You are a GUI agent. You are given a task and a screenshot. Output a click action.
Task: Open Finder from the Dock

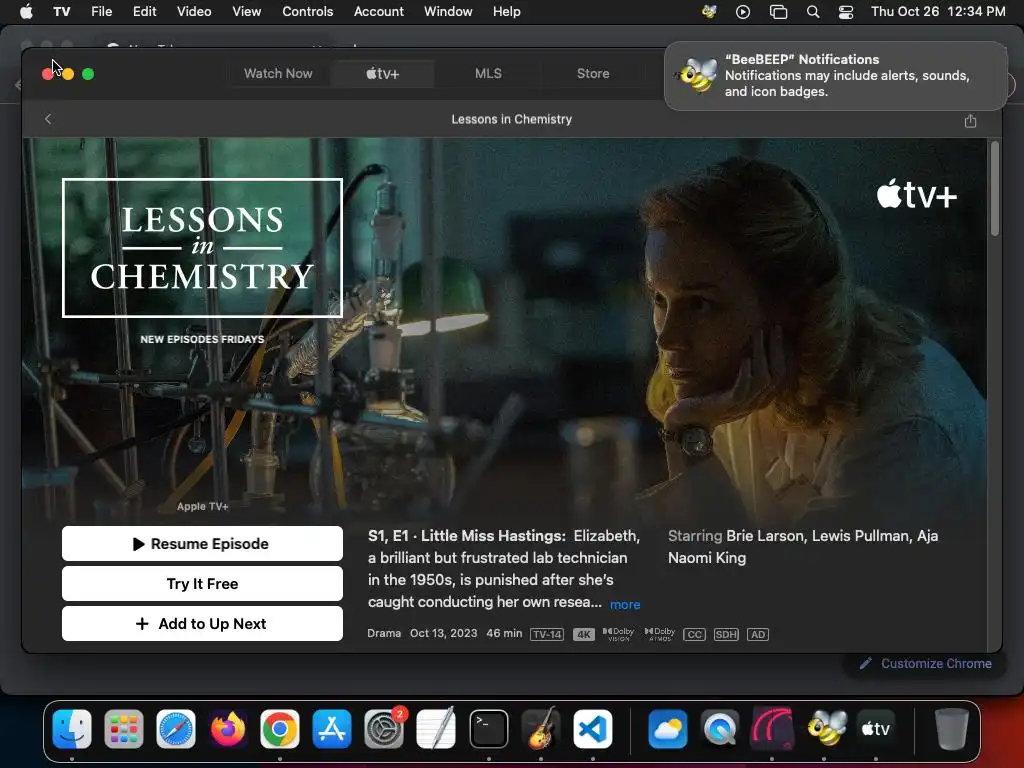click(x=72, y=729)
